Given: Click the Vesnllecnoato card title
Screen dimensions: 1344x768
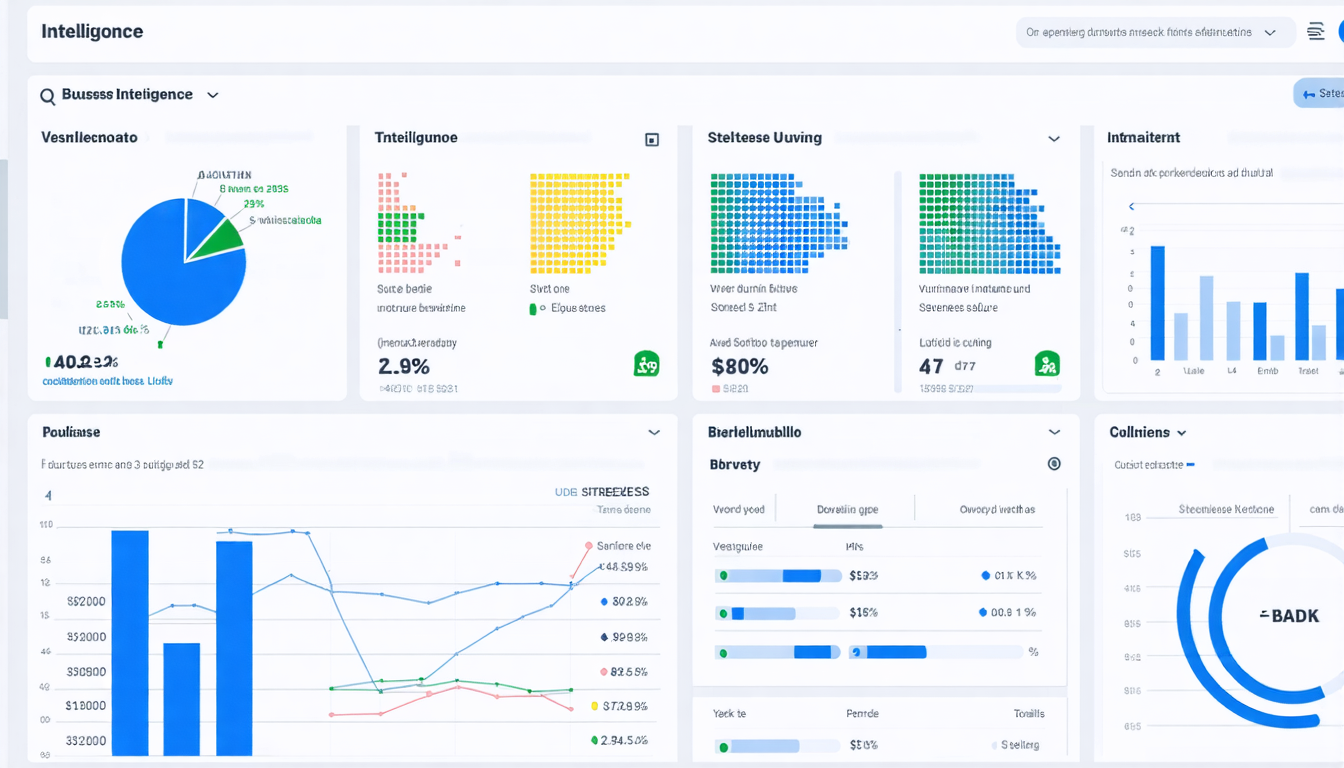Looking at the screenshot, I should point(89,138).
